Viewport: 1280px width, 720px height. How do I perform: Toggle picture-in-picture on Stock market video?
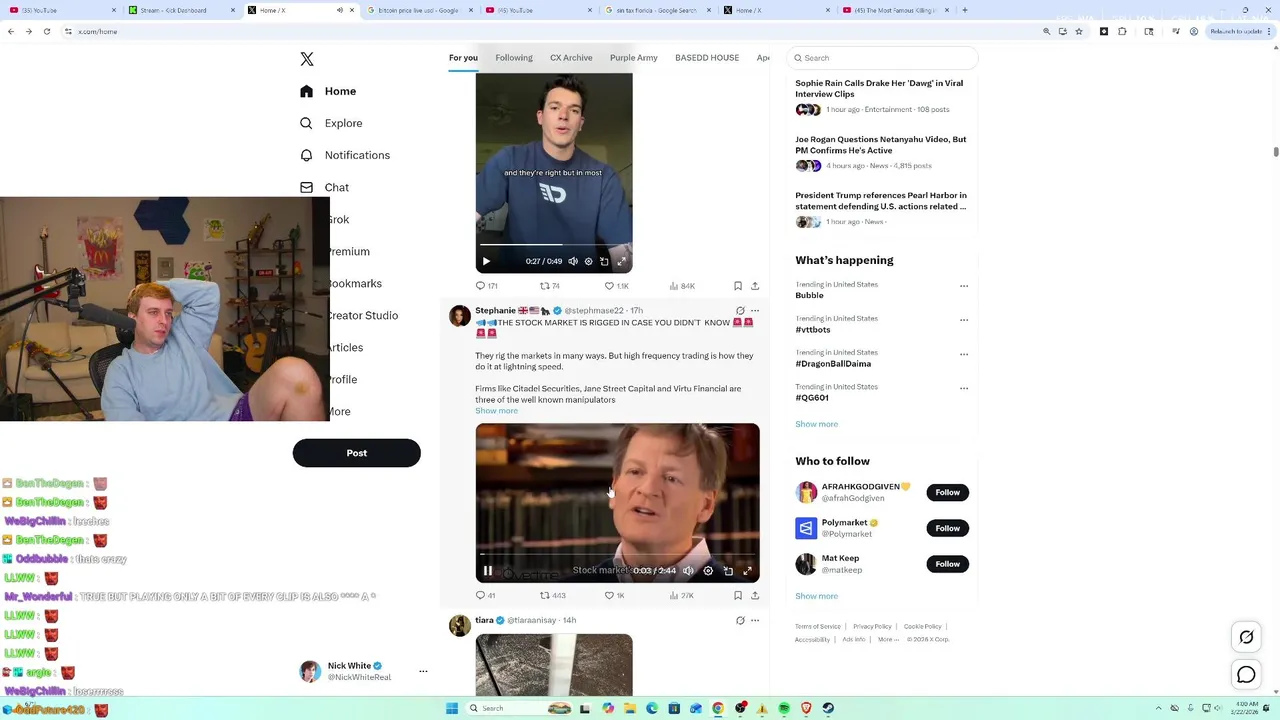[728, 571]
